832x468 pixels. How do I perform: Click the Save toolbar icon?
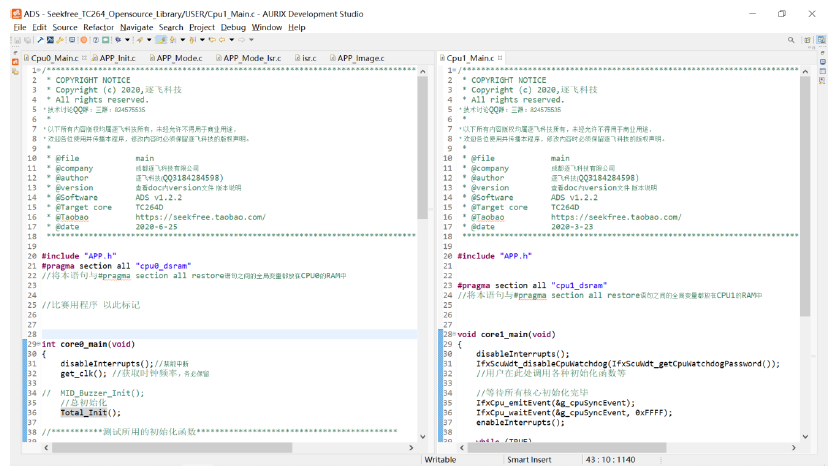pyautogui.click(x=18, y=40)
